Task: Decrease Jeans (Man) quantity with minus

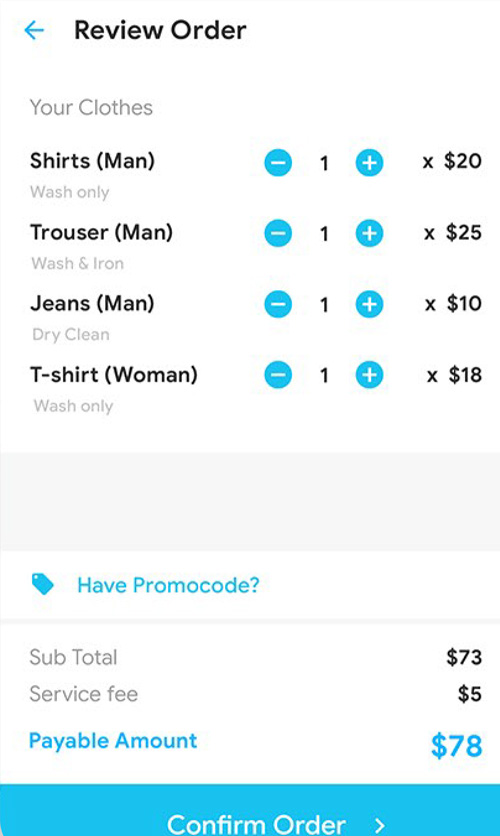Action: (x=278, y=304)
